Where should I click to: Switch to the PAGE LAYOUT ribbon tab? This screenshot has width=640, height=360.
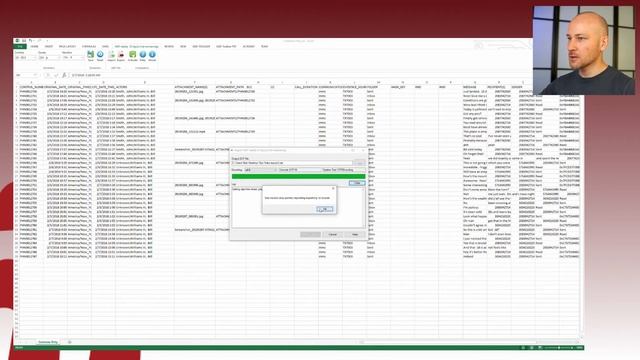tap(67, 47)
